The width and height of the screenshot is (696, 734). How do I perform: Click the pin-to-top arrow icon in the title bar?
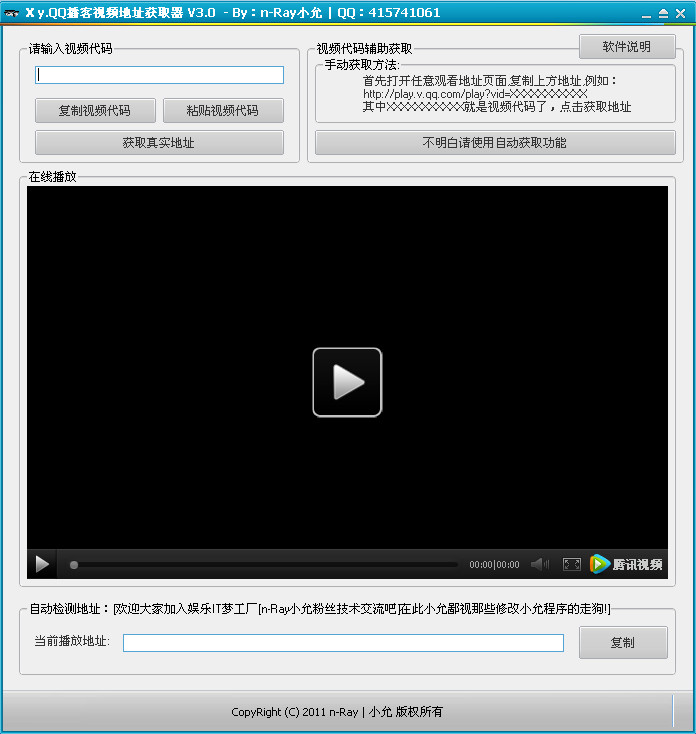(663, 14)
